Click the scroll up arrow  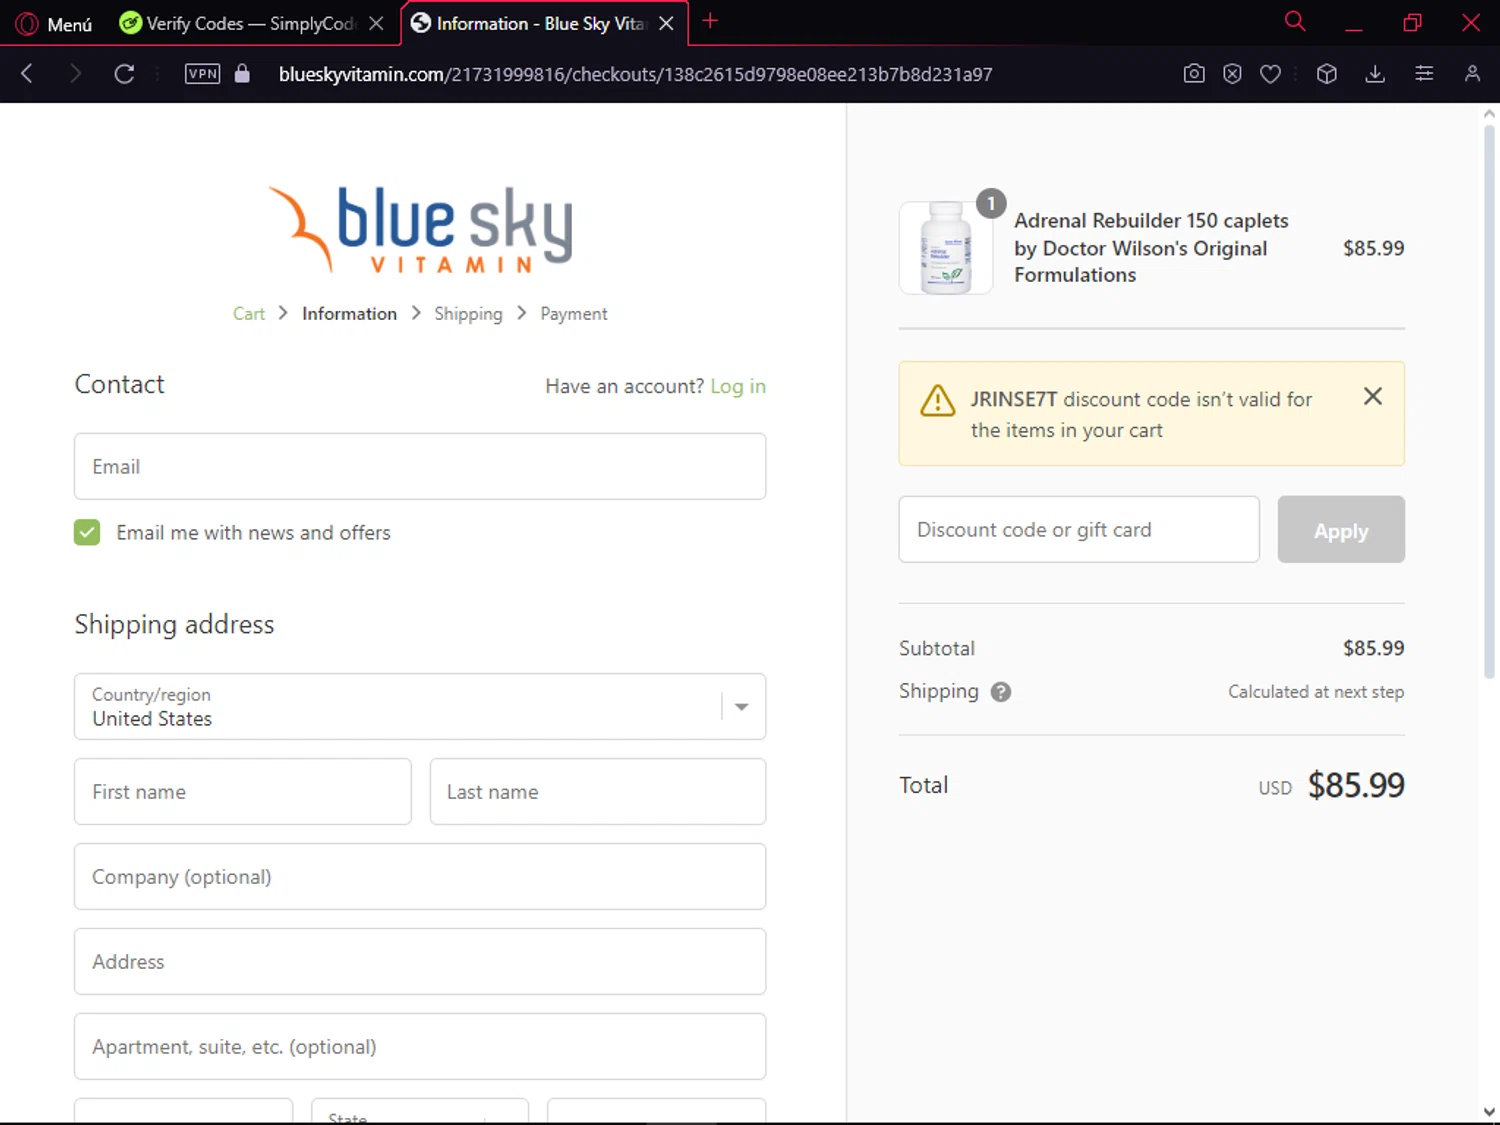click(x=1489, y=114)
